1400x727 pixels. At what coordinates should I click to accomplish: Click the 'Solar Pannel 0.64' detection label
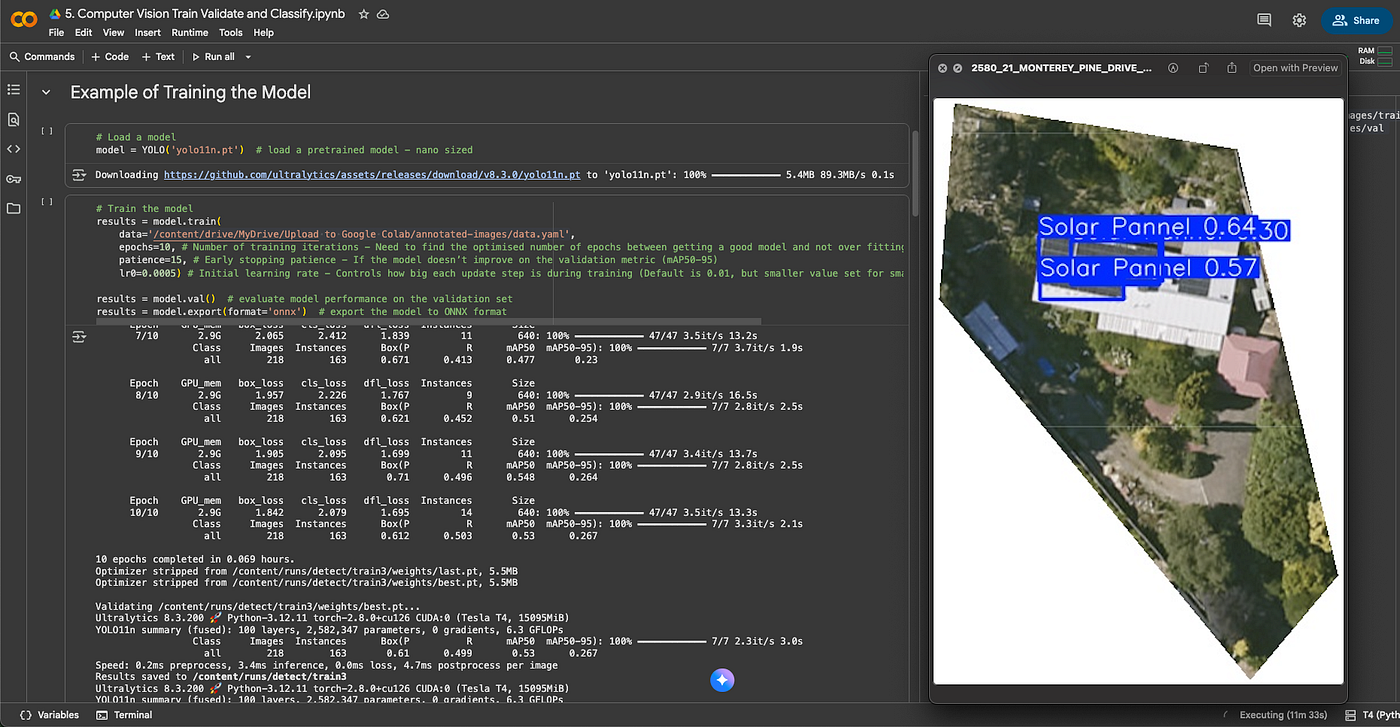1147,228
